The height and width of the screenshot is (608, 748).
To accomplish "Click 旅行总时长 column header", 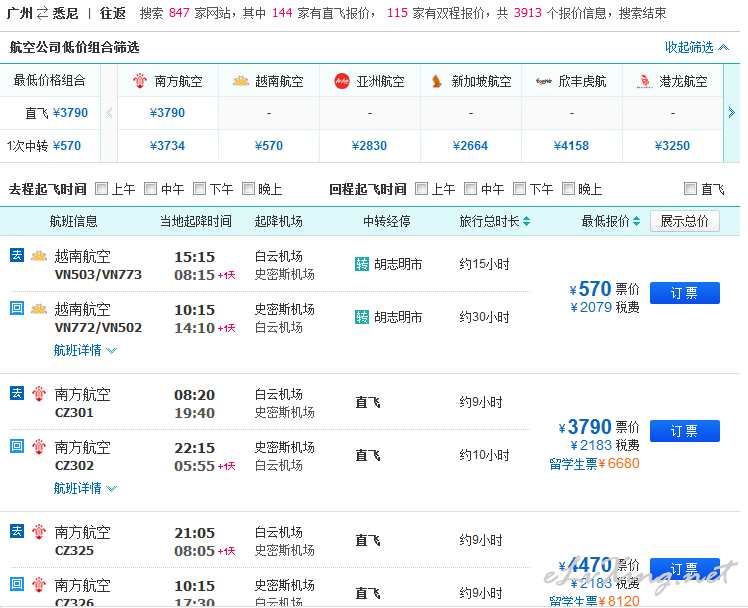I will (x=489, y=221).
